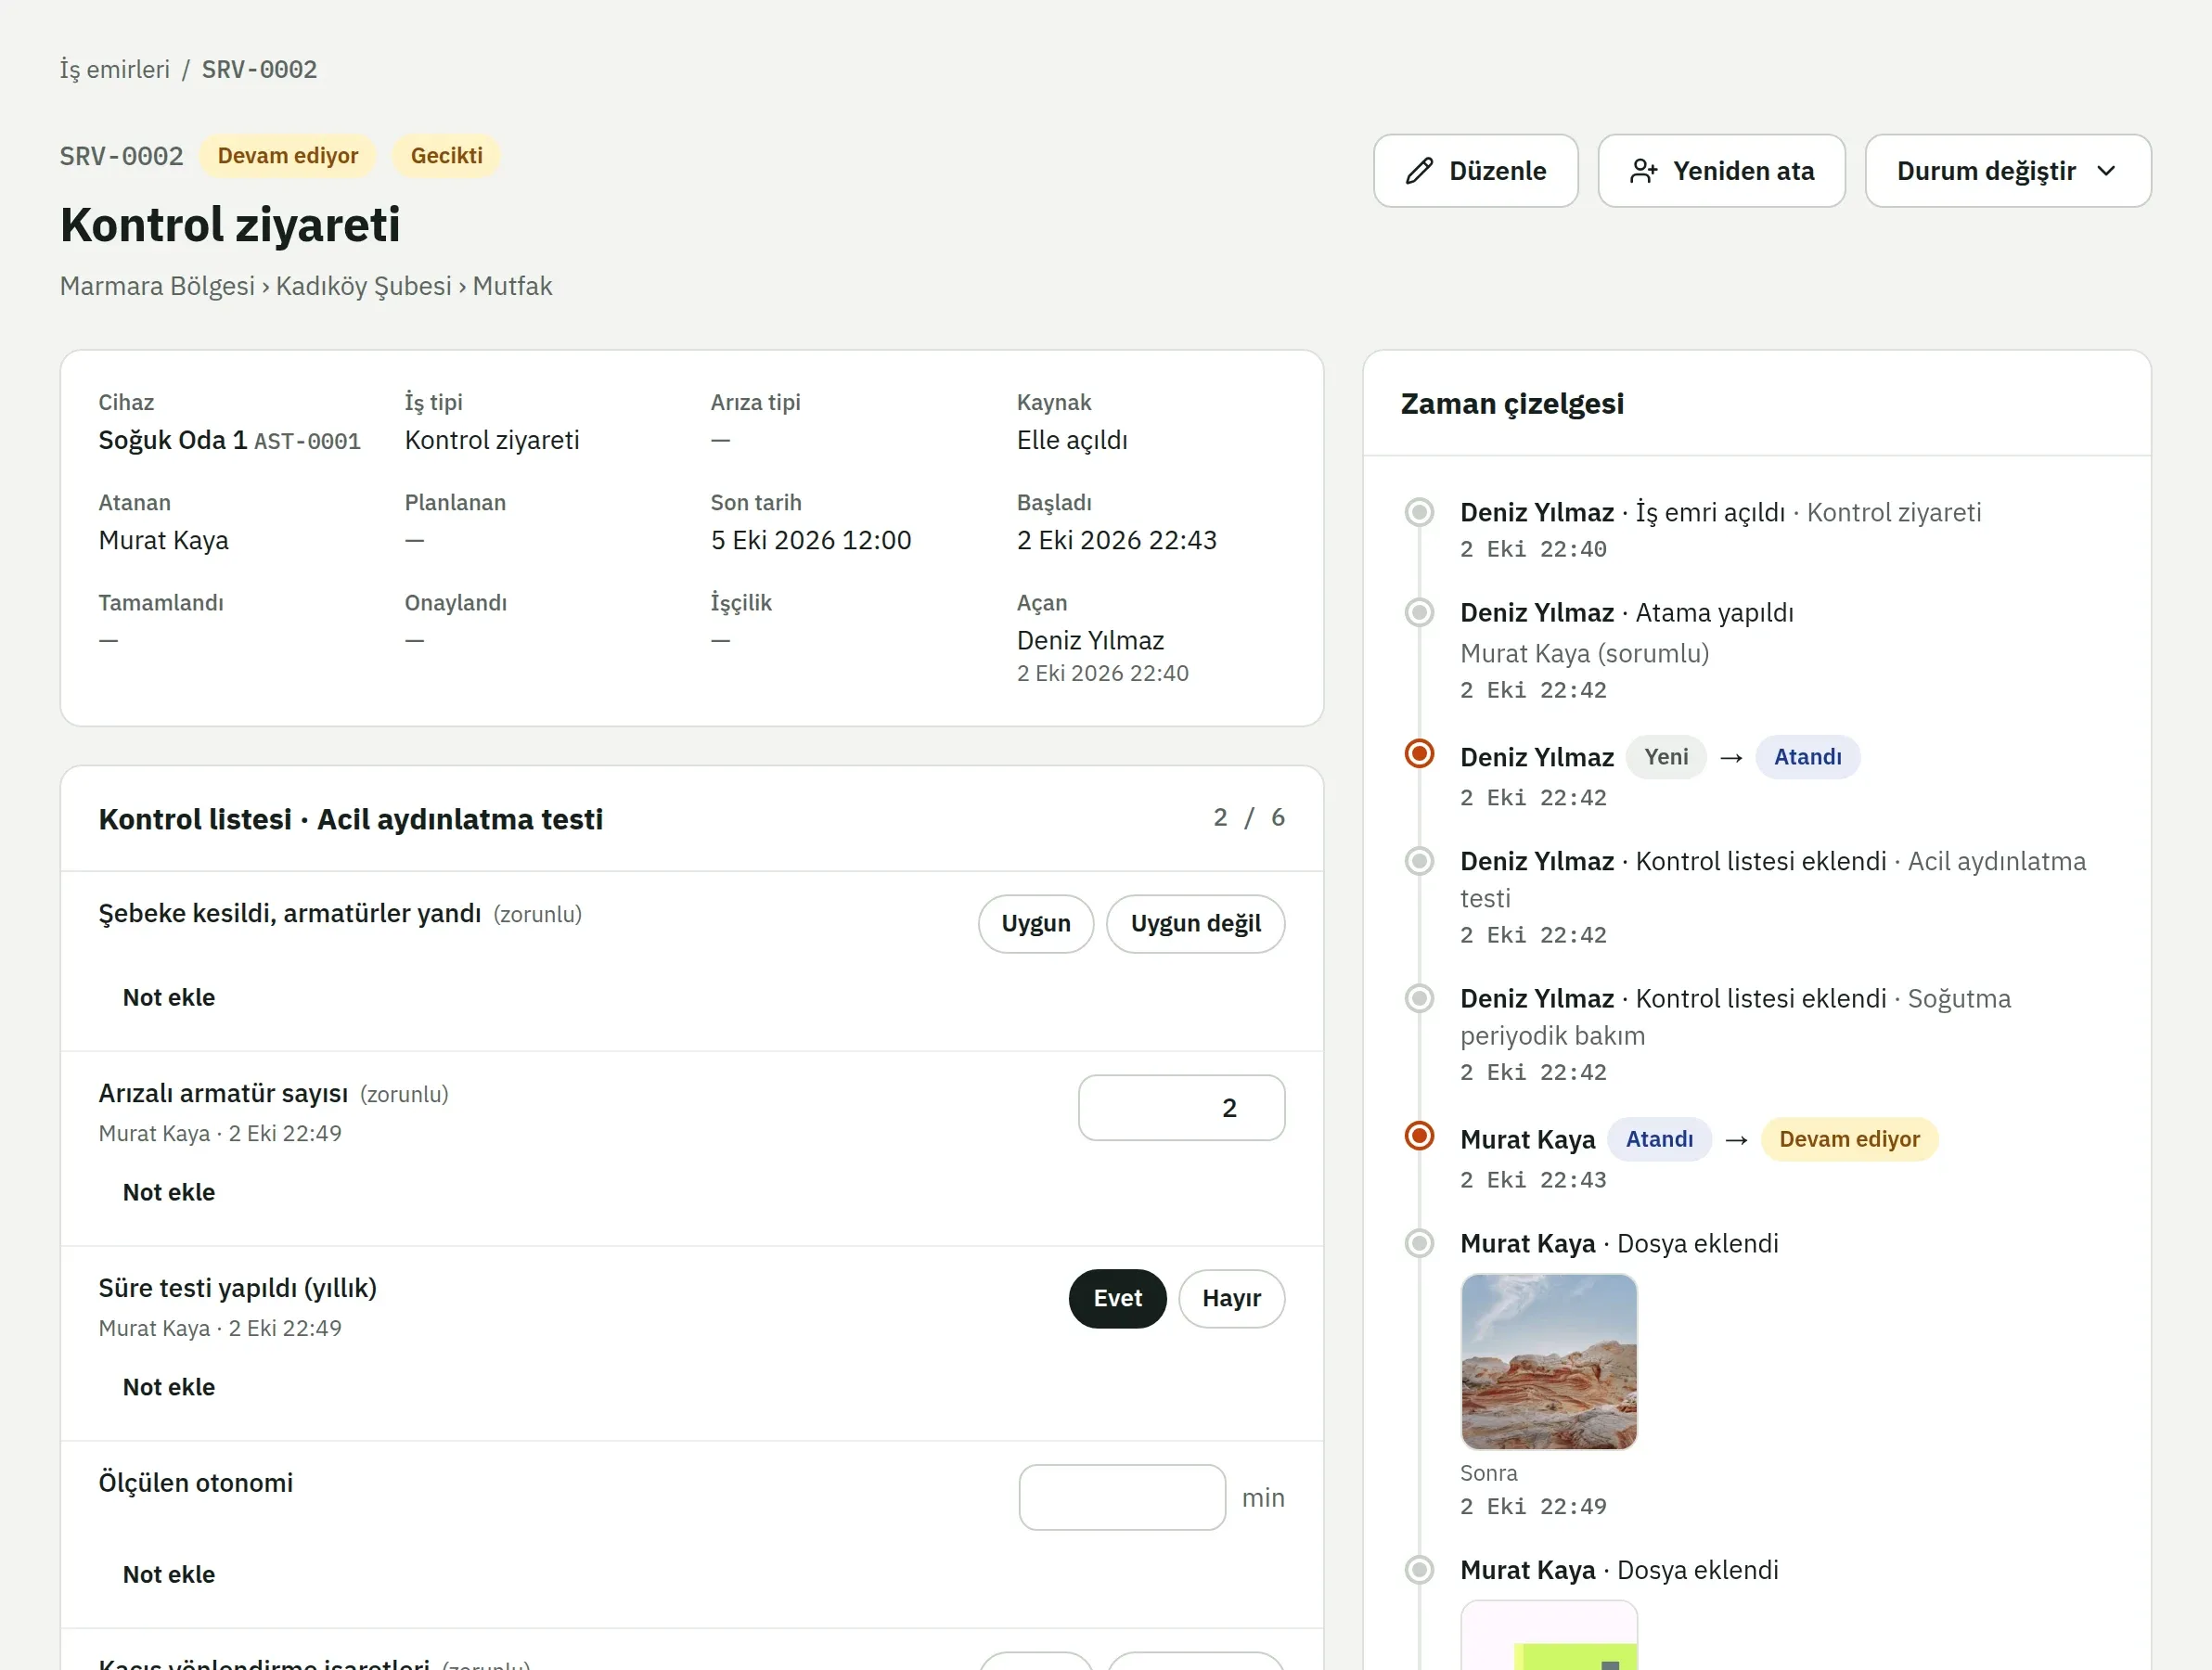
Task: Open the Durum değiştir dropdown chevron
Action: click(2106, 171)
